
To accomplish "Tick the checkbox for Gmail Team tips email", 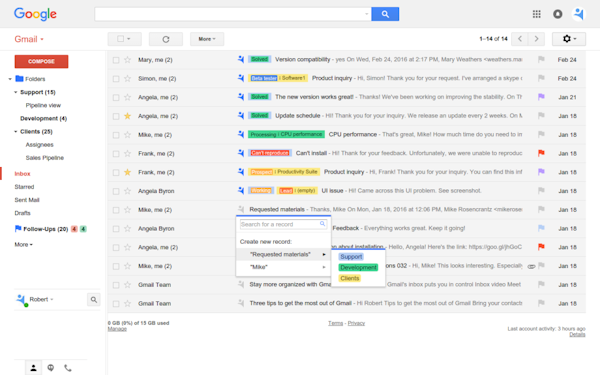I will pos(116,303).
